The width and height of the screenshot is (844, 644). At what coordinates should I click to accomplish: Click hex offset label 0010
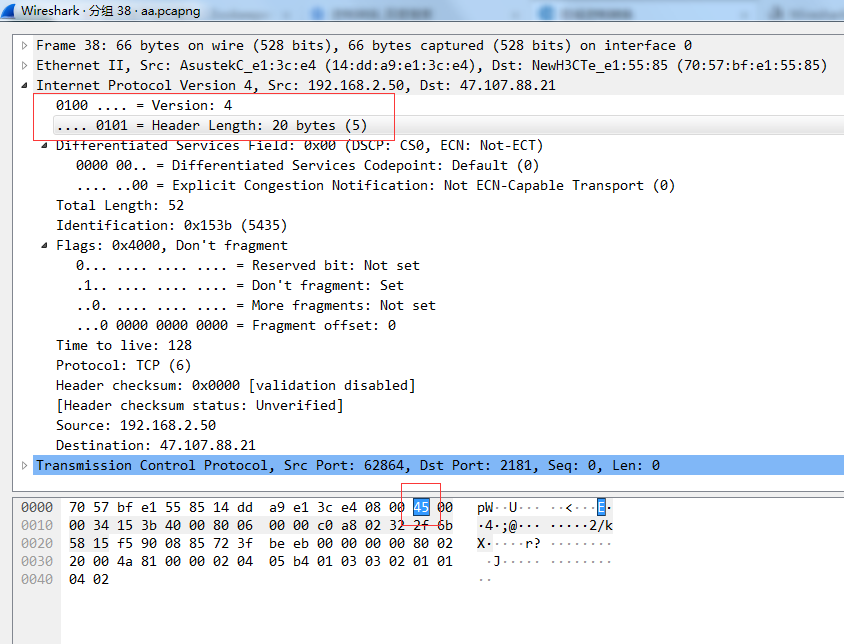(x=37, y=526)
